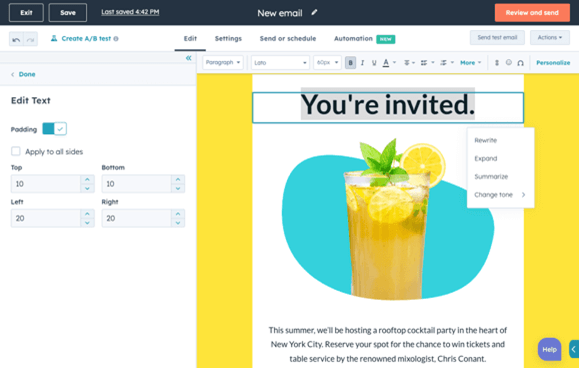Toggle underline formatting
Viewport: 579px width, 368px height.
pos(374,63)
